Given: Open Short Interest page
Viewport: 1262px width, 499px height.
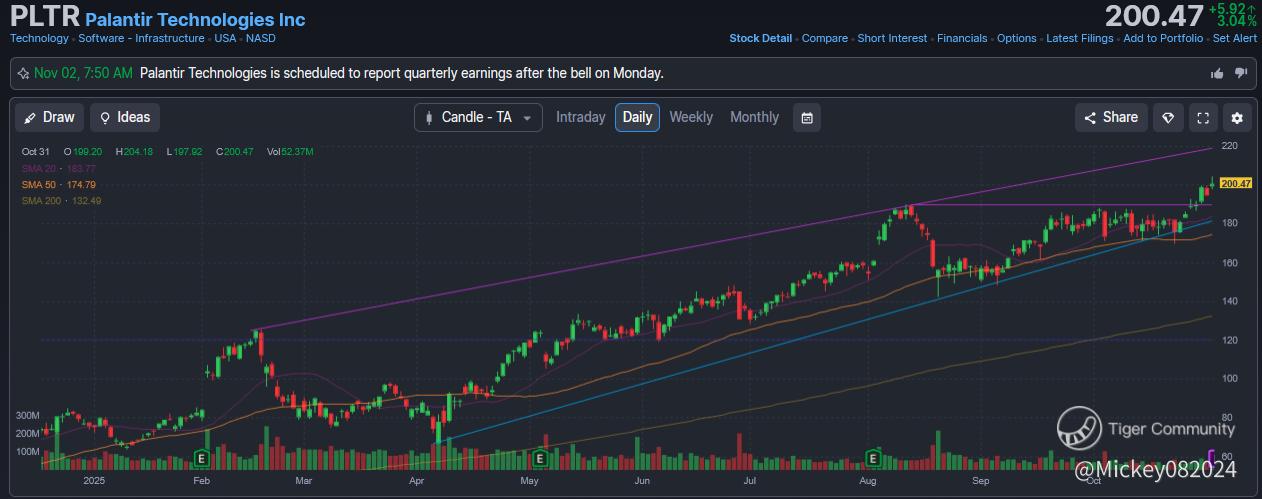Looking at the screenshot, I should coord(892,38).
